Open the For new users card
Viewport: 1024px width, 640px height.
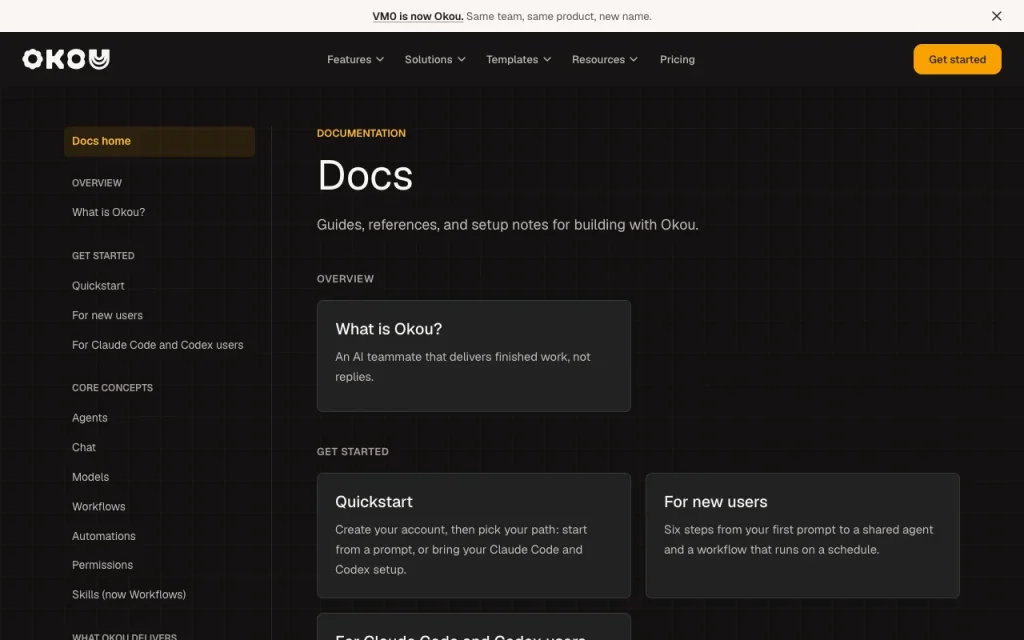(x=802, y=536)
